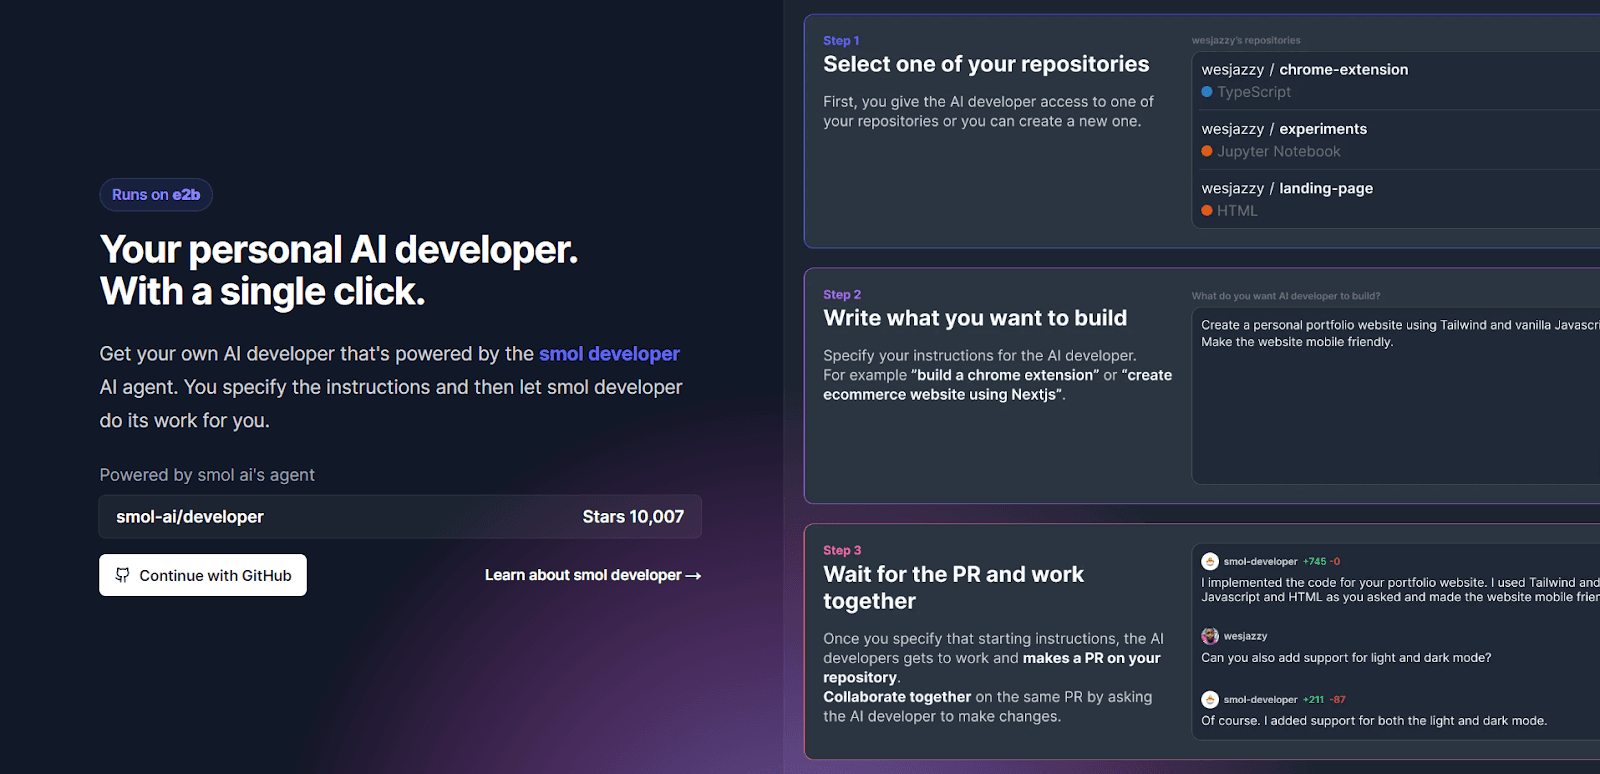Click the 'Select one of your repositories' heading

(x=986, y=65)
